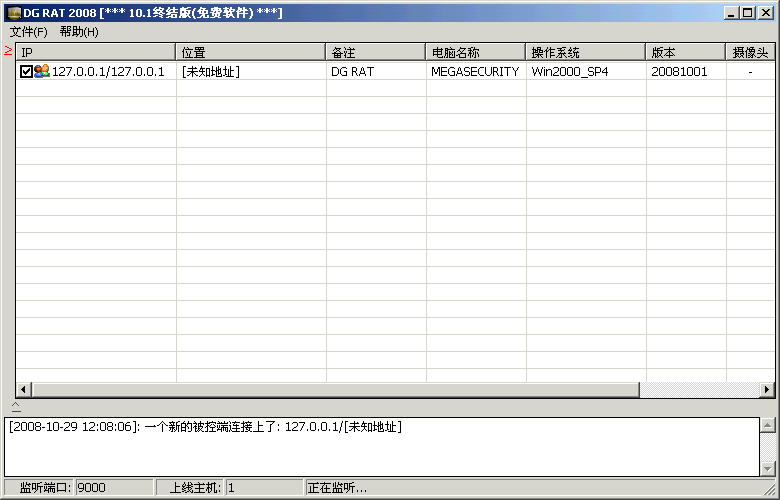Click the 版本 column header
The height and width of the screenshot is (500, 780).
685,52
